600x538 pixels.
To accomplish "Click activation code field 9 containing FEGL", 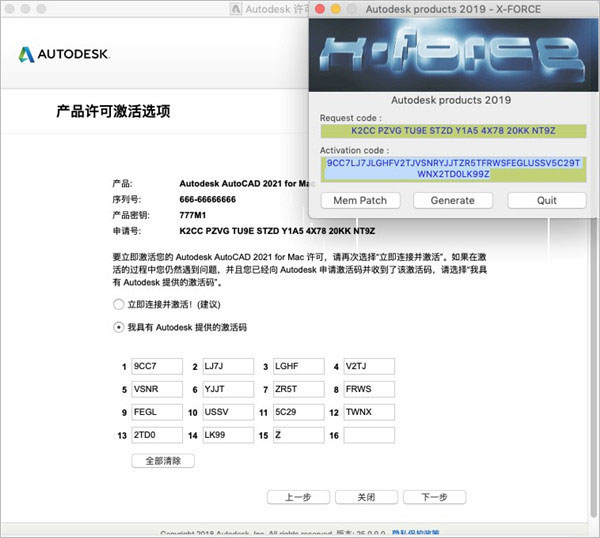I will pyautogui.click(x=157, y=412).
